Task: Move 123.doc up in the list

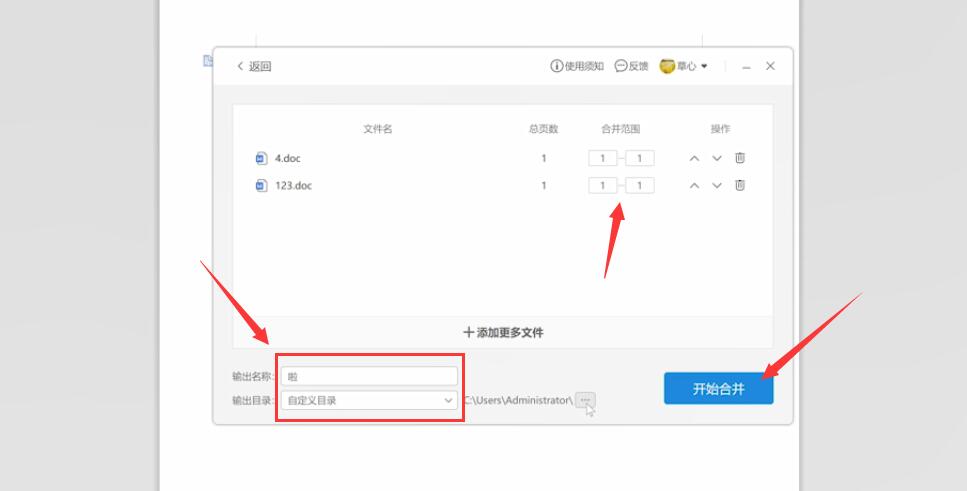Action: 694,186
